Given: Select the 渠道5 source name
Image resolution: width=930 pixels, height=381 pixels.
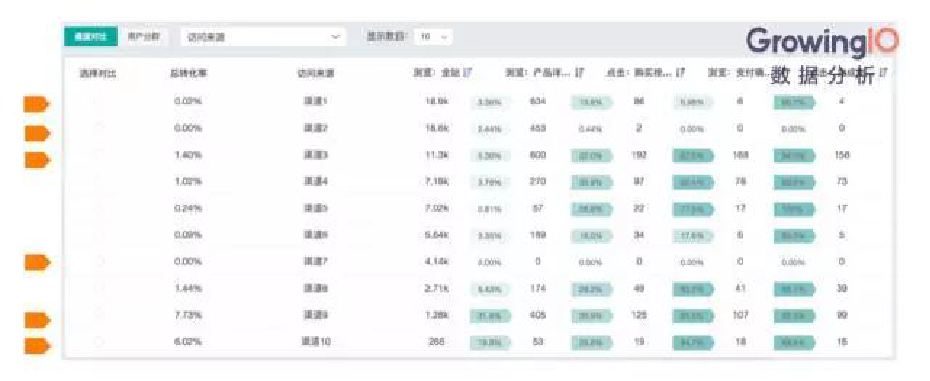Looking at the screenshot, I should tap(316, 208).
